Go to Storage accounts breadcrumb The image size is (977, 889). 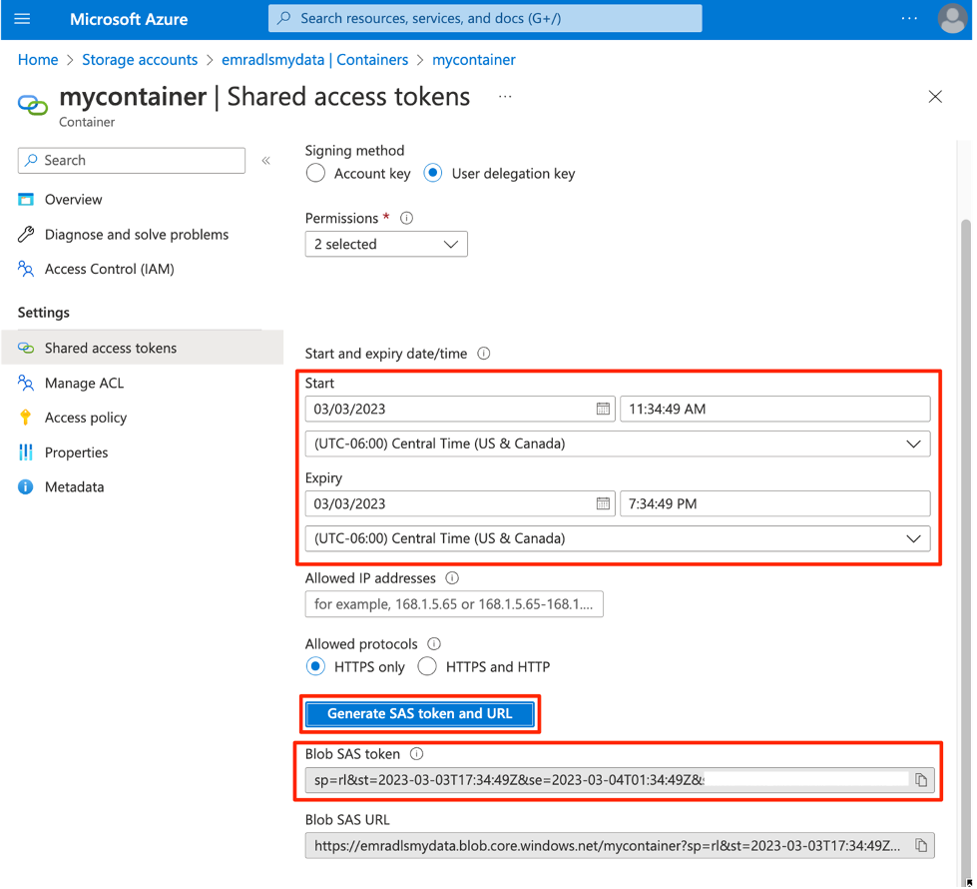(x=140, y=60)
